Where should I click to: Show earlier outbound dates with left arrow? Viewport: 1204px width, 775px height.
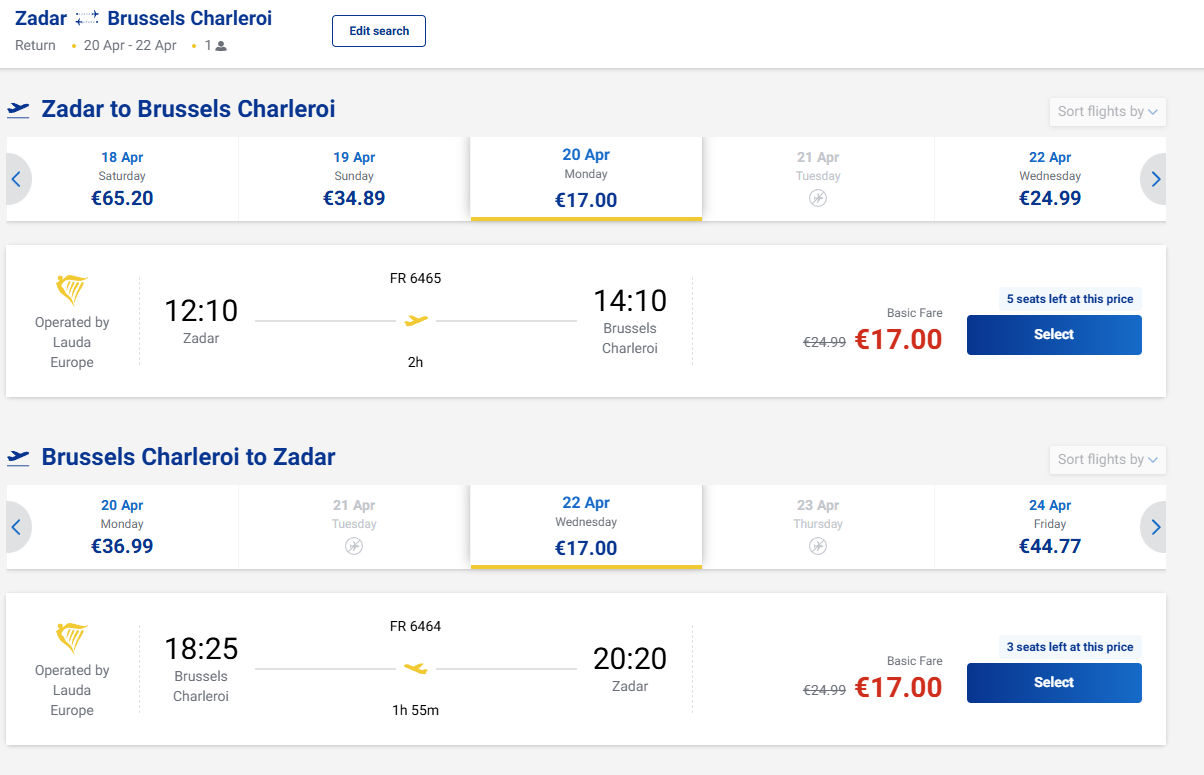(x=16, y=180)
